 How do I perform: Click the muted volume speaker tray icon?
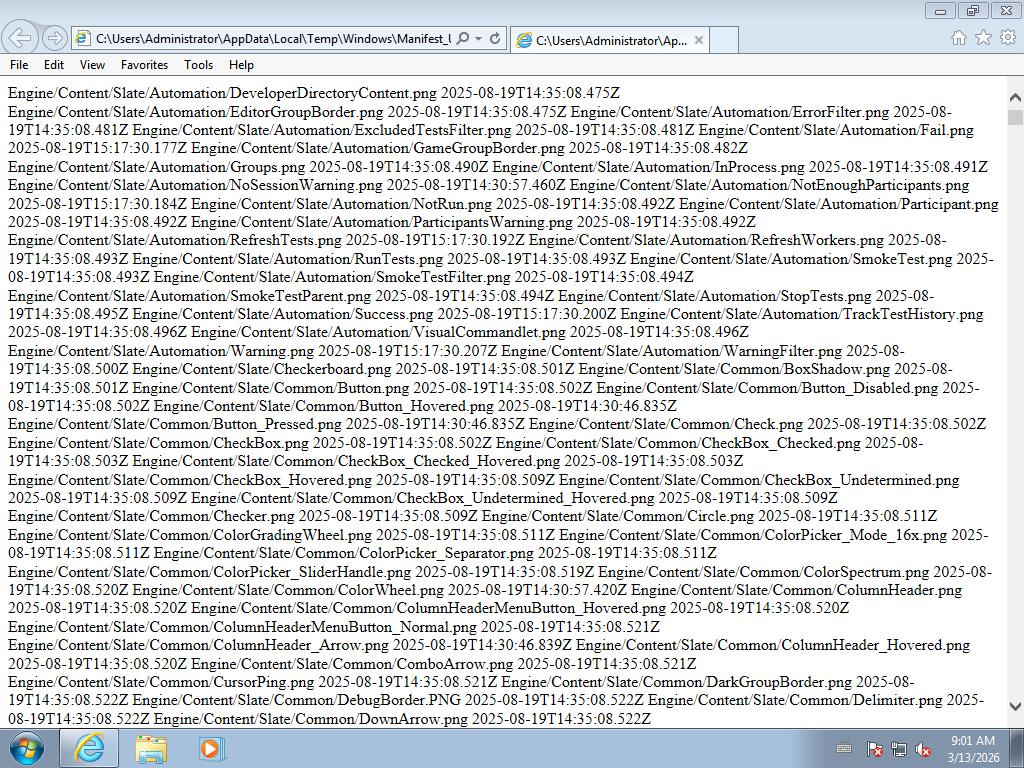pyautogui.click(x=924, y=749)
